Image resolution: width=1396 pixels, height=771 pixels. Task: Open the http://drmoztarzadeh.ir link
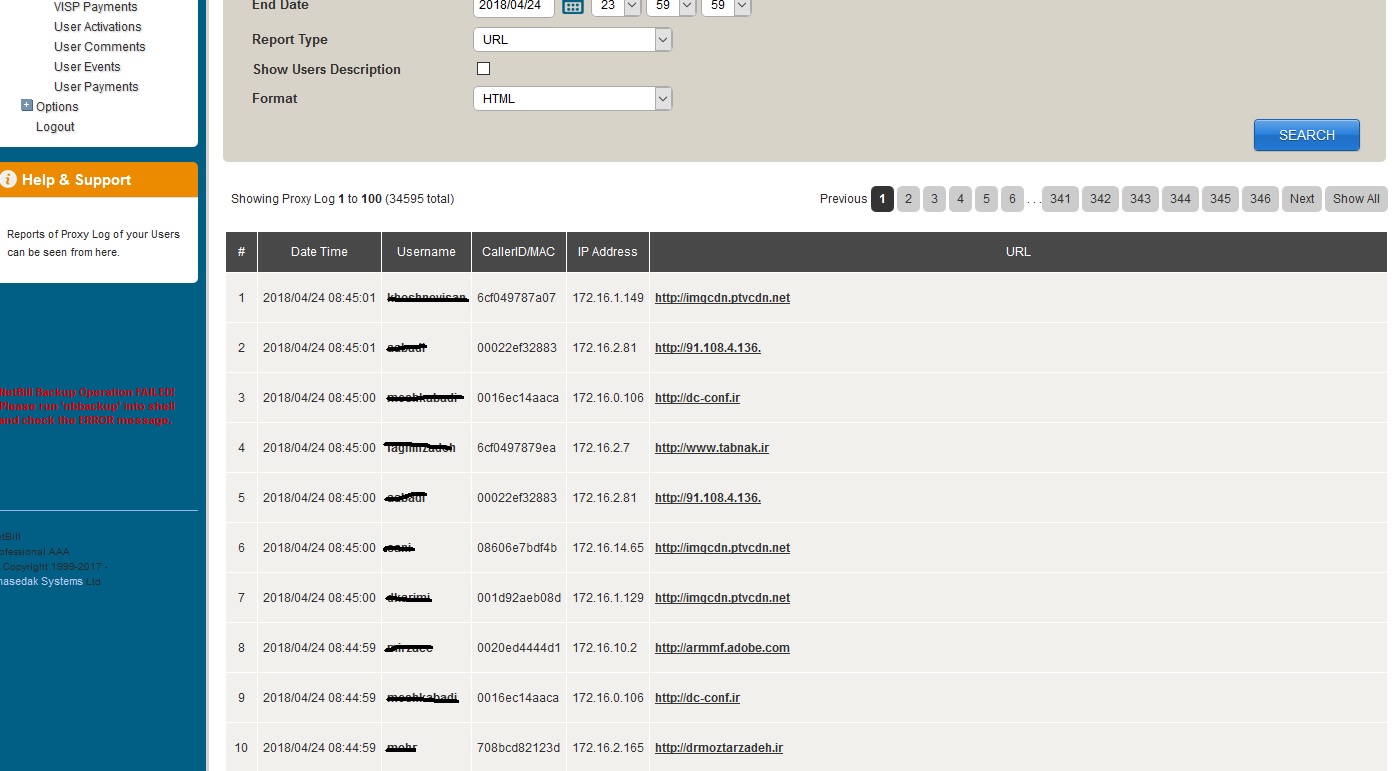[719, 748]
